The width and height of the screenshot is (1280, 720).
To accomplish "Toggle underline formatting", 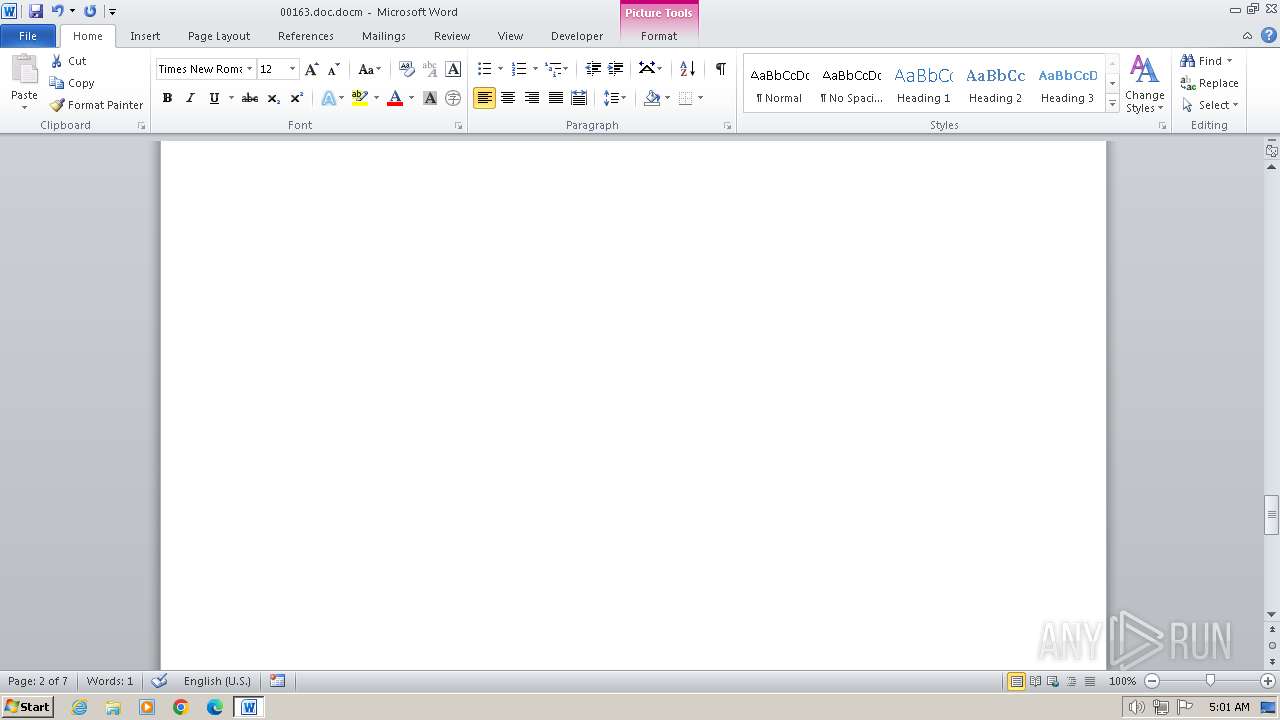I will click(x=213, y=98).
